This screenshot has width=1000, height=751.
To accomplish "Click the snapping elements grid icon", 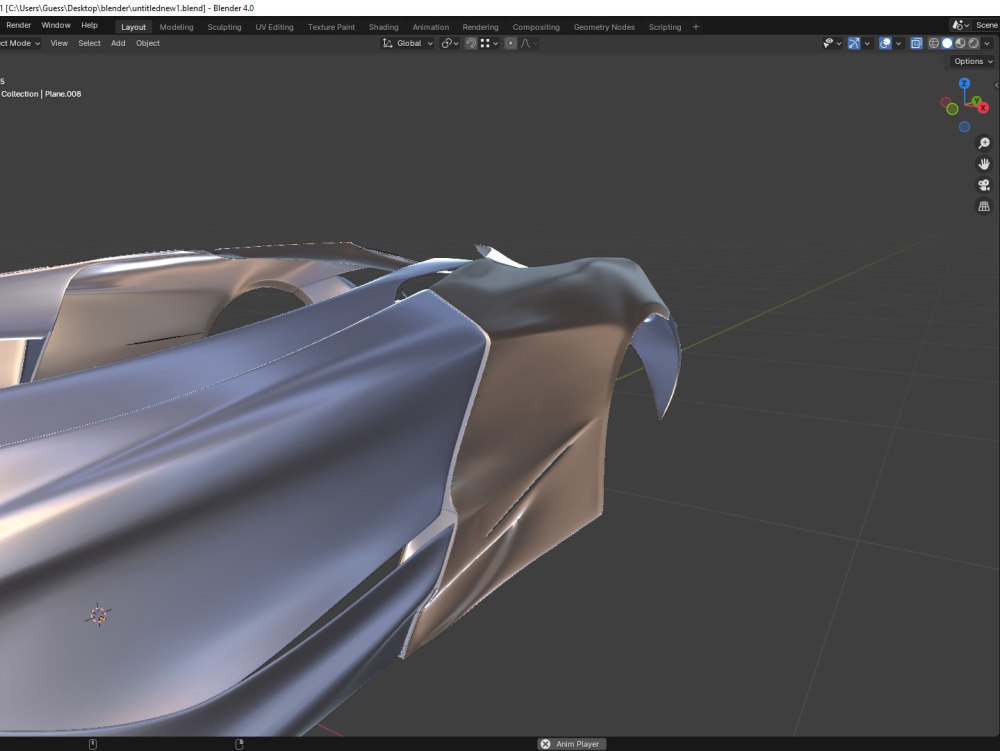I will tap(485, 43).
